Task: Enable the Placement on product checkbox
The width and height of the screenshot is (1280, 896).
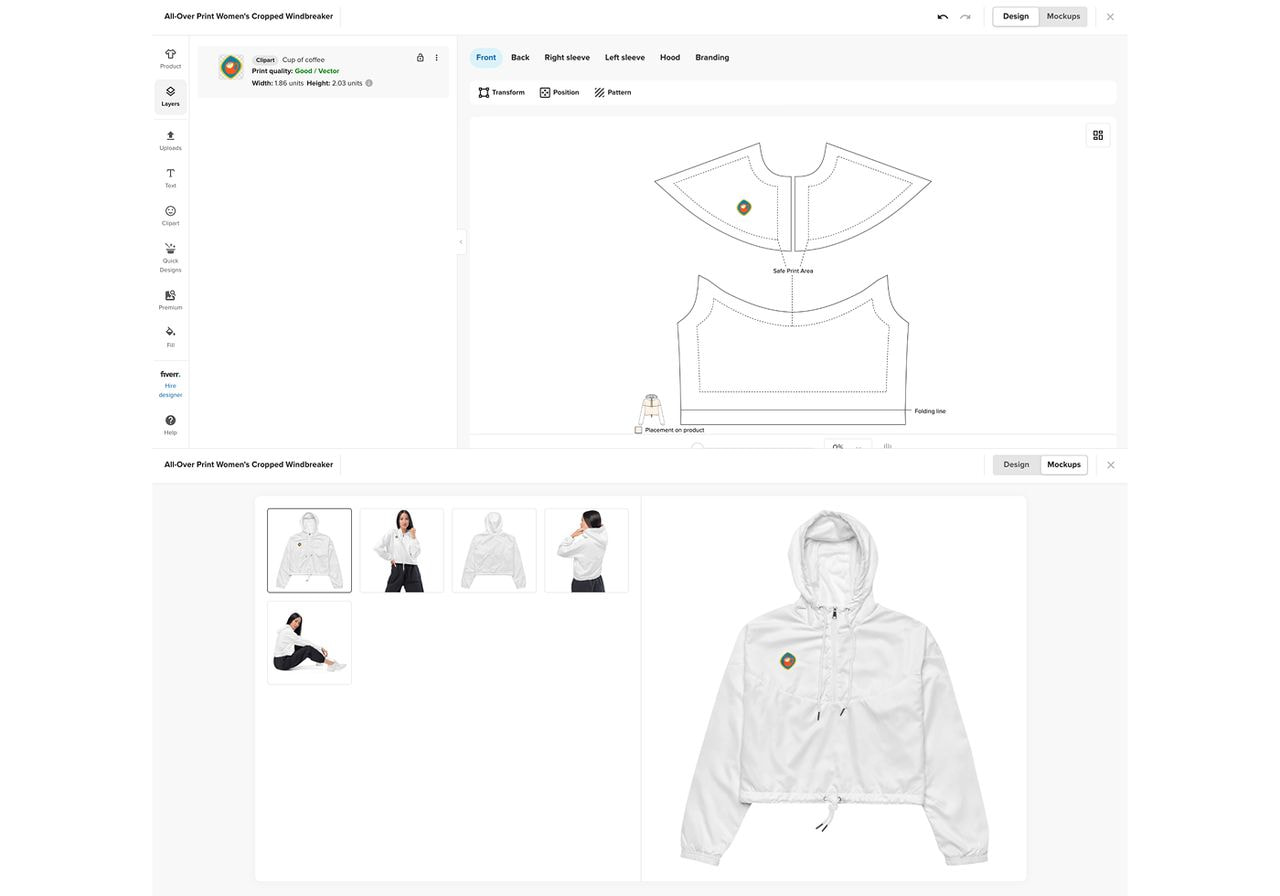Action: coord(637,429)
